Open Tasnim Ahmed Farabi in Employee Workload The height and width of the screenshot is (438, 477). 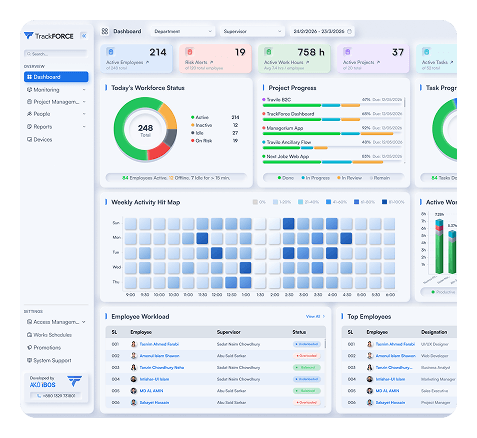(159, 344)
